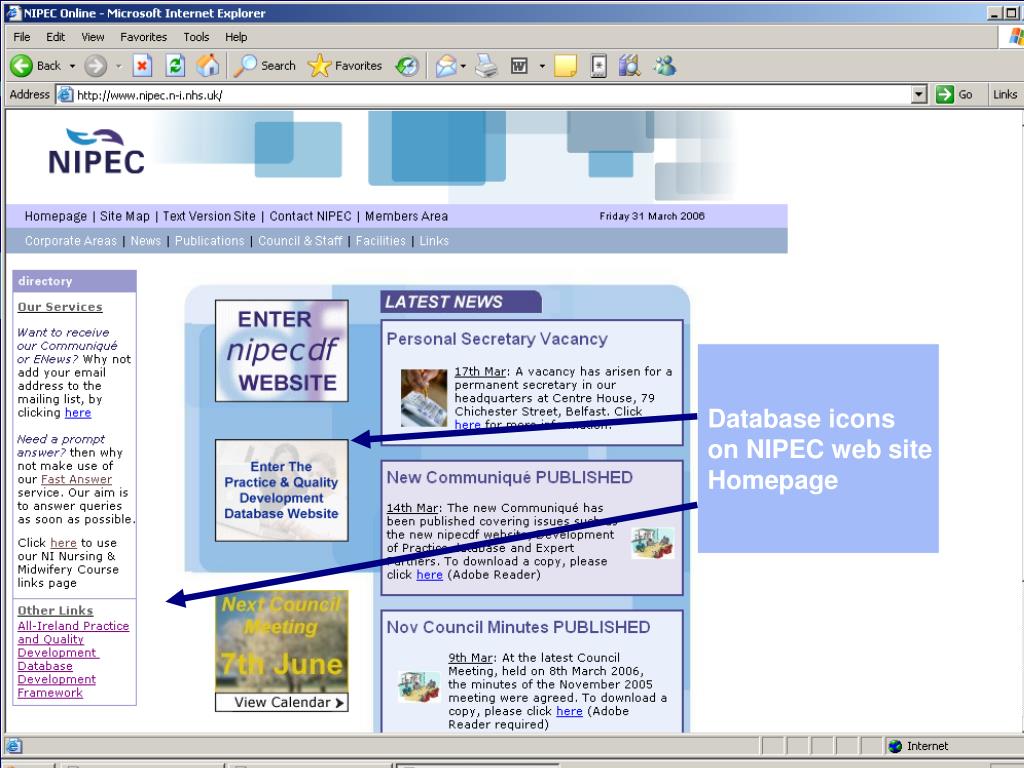Screen dimensions: 1024x768
Task: Refresh the page with green arrows icon
Action: click(x=175, y=65)
